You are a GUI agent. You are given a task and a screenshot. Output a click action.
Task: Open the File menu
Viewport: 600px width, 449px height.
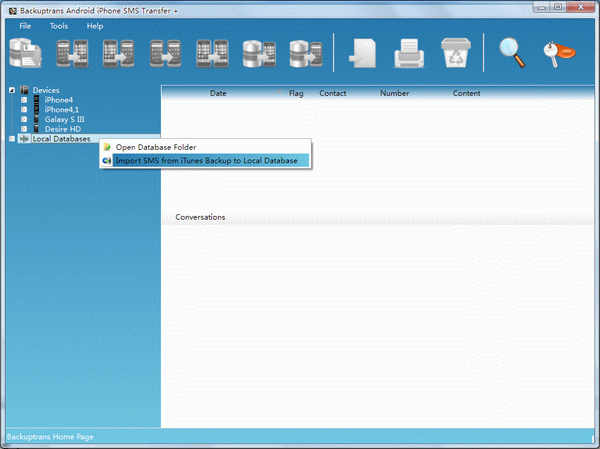tap(25, 26)
